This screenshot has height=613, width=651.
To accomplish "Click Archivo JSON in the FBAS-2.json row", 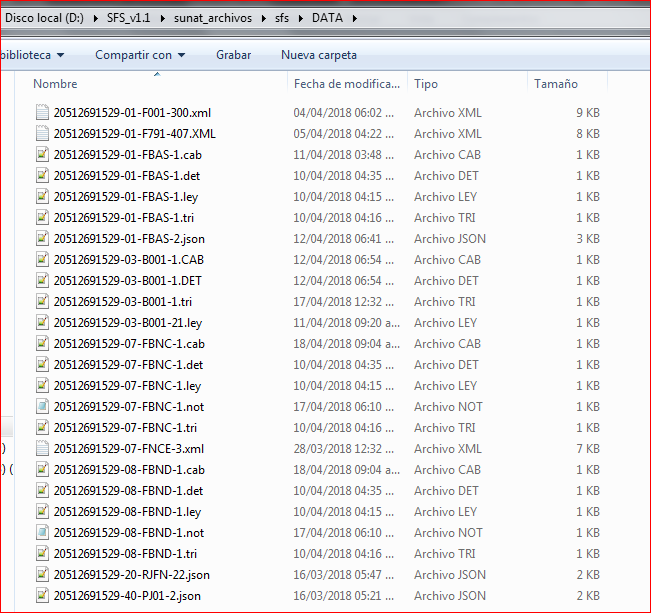I will pyautogui.click(x=450, y=239).
